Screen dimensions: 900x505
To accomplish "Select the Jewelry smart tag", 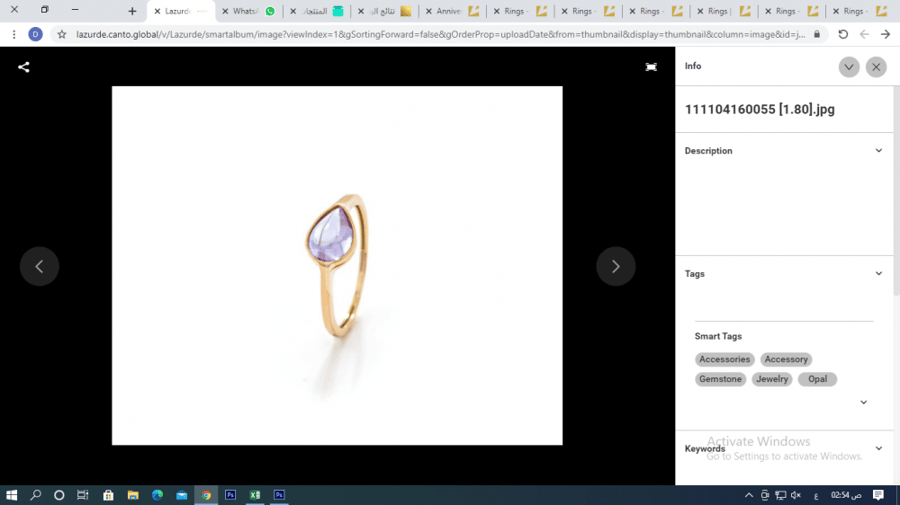I will click(772, 379).
